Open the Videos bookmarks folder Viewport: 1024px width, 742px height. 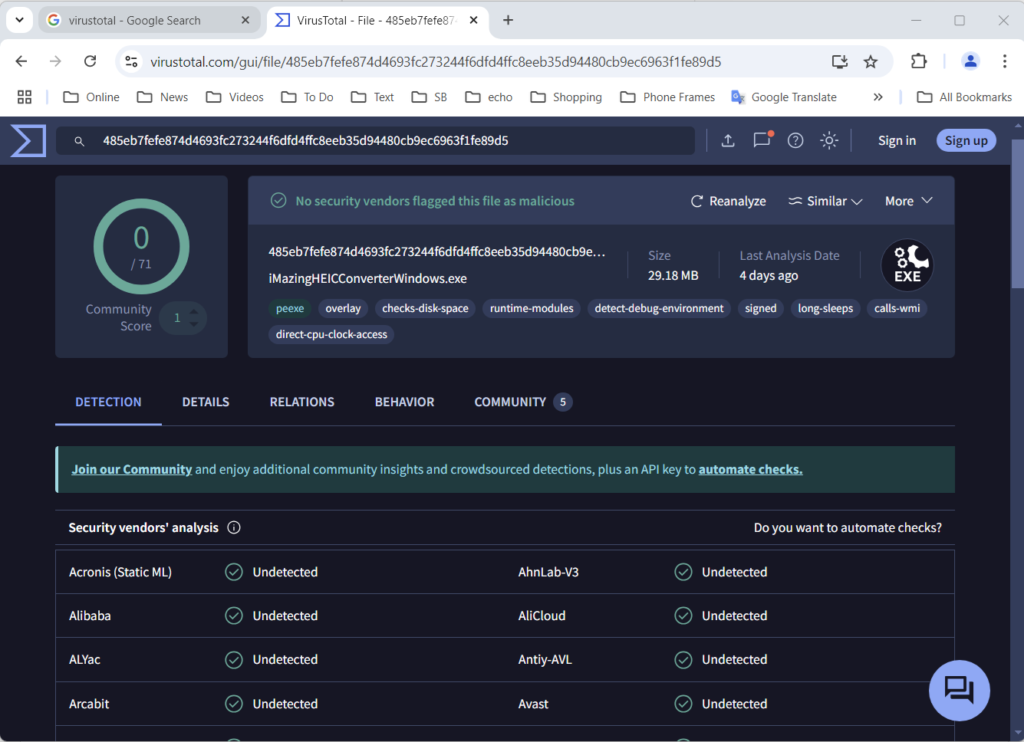(234, 97)
